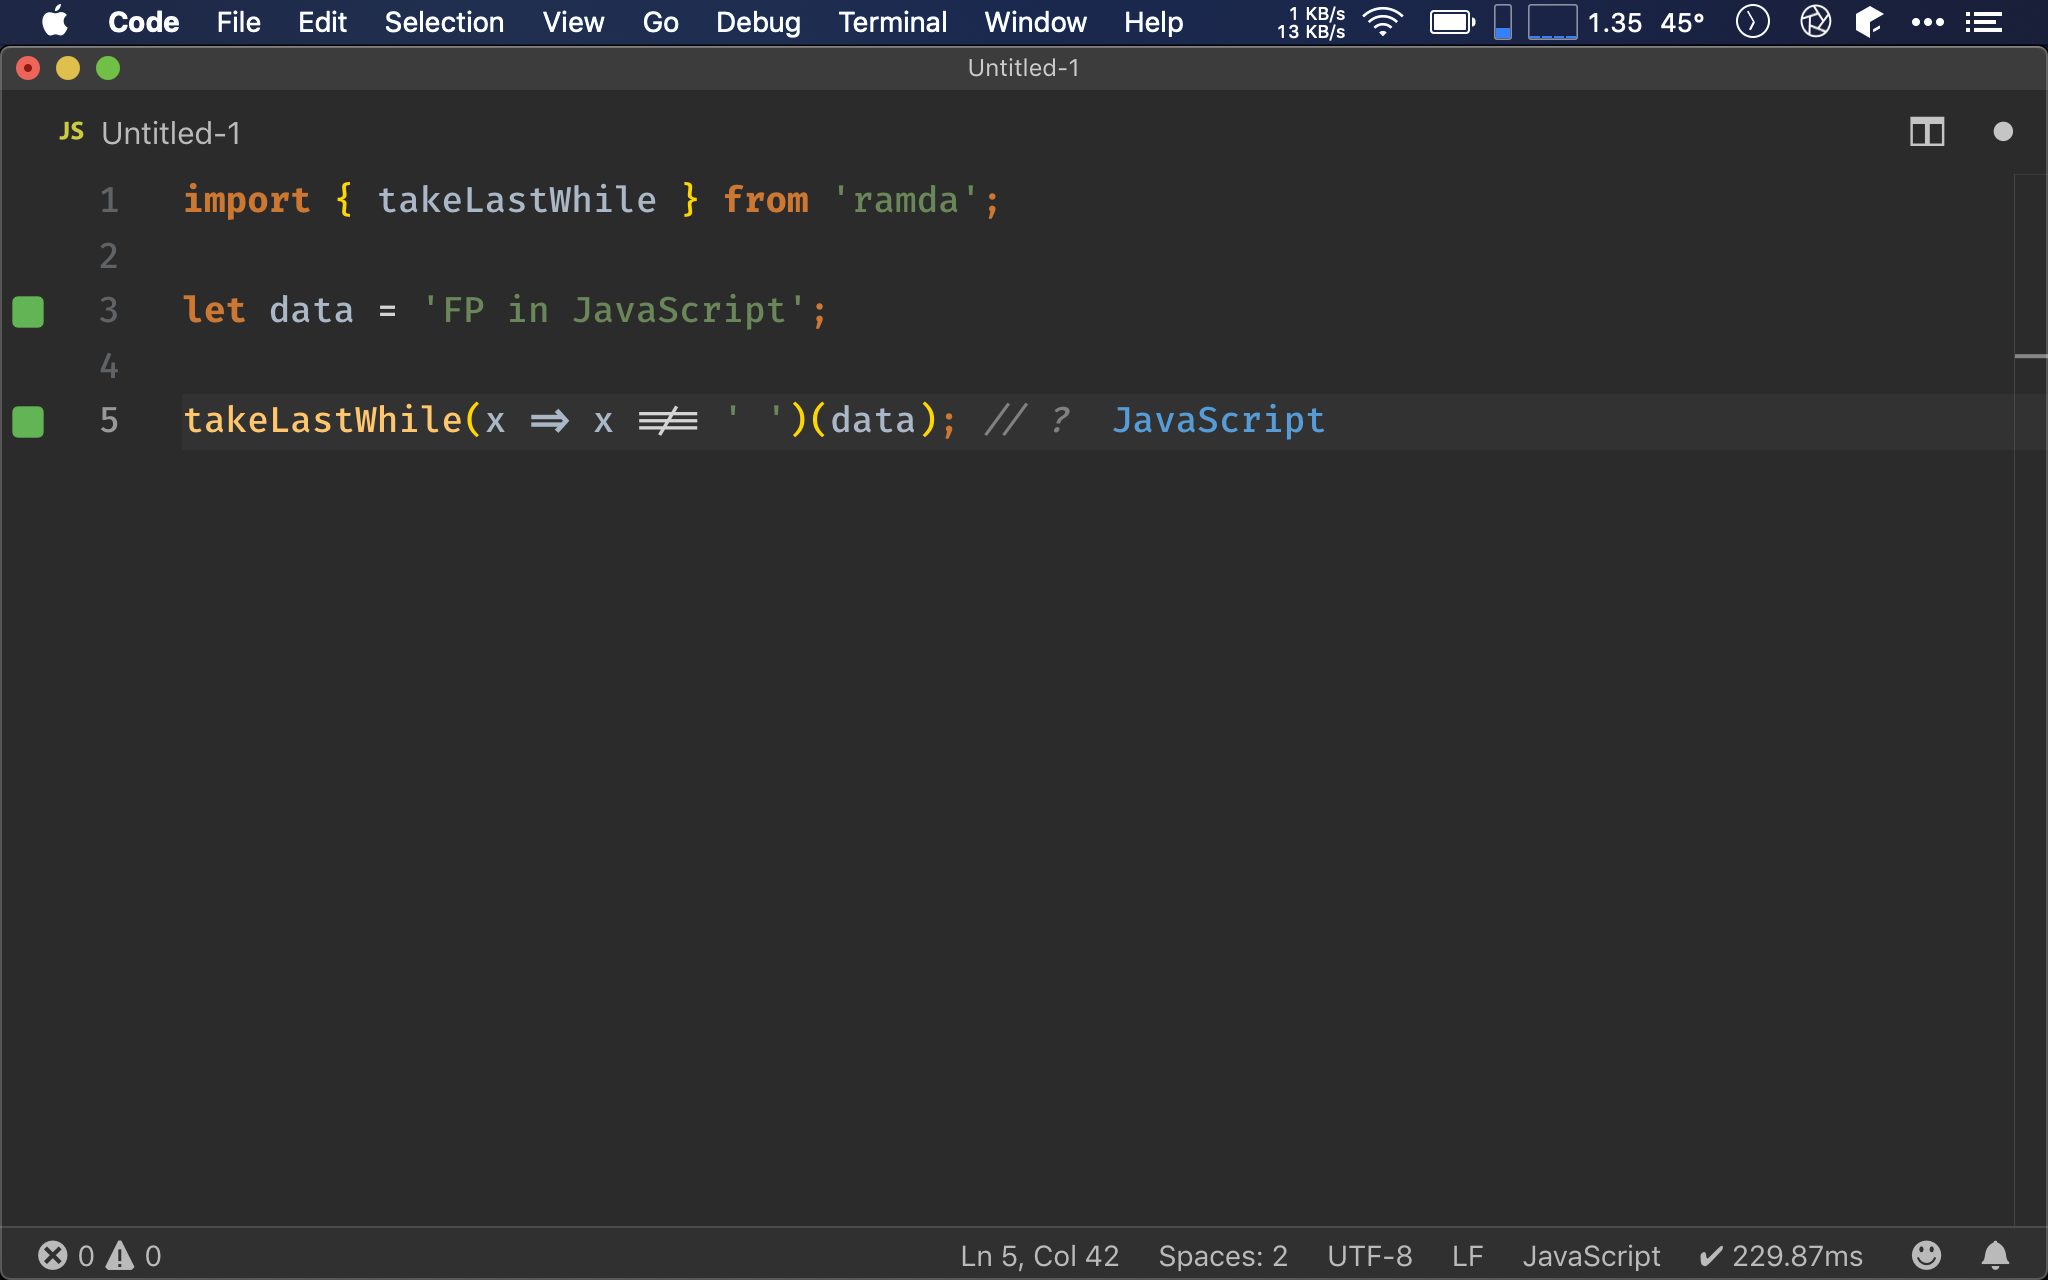The image size is (2048, 1280).
Task: Click the Debug menu item
Action: [x=758, y=19]
